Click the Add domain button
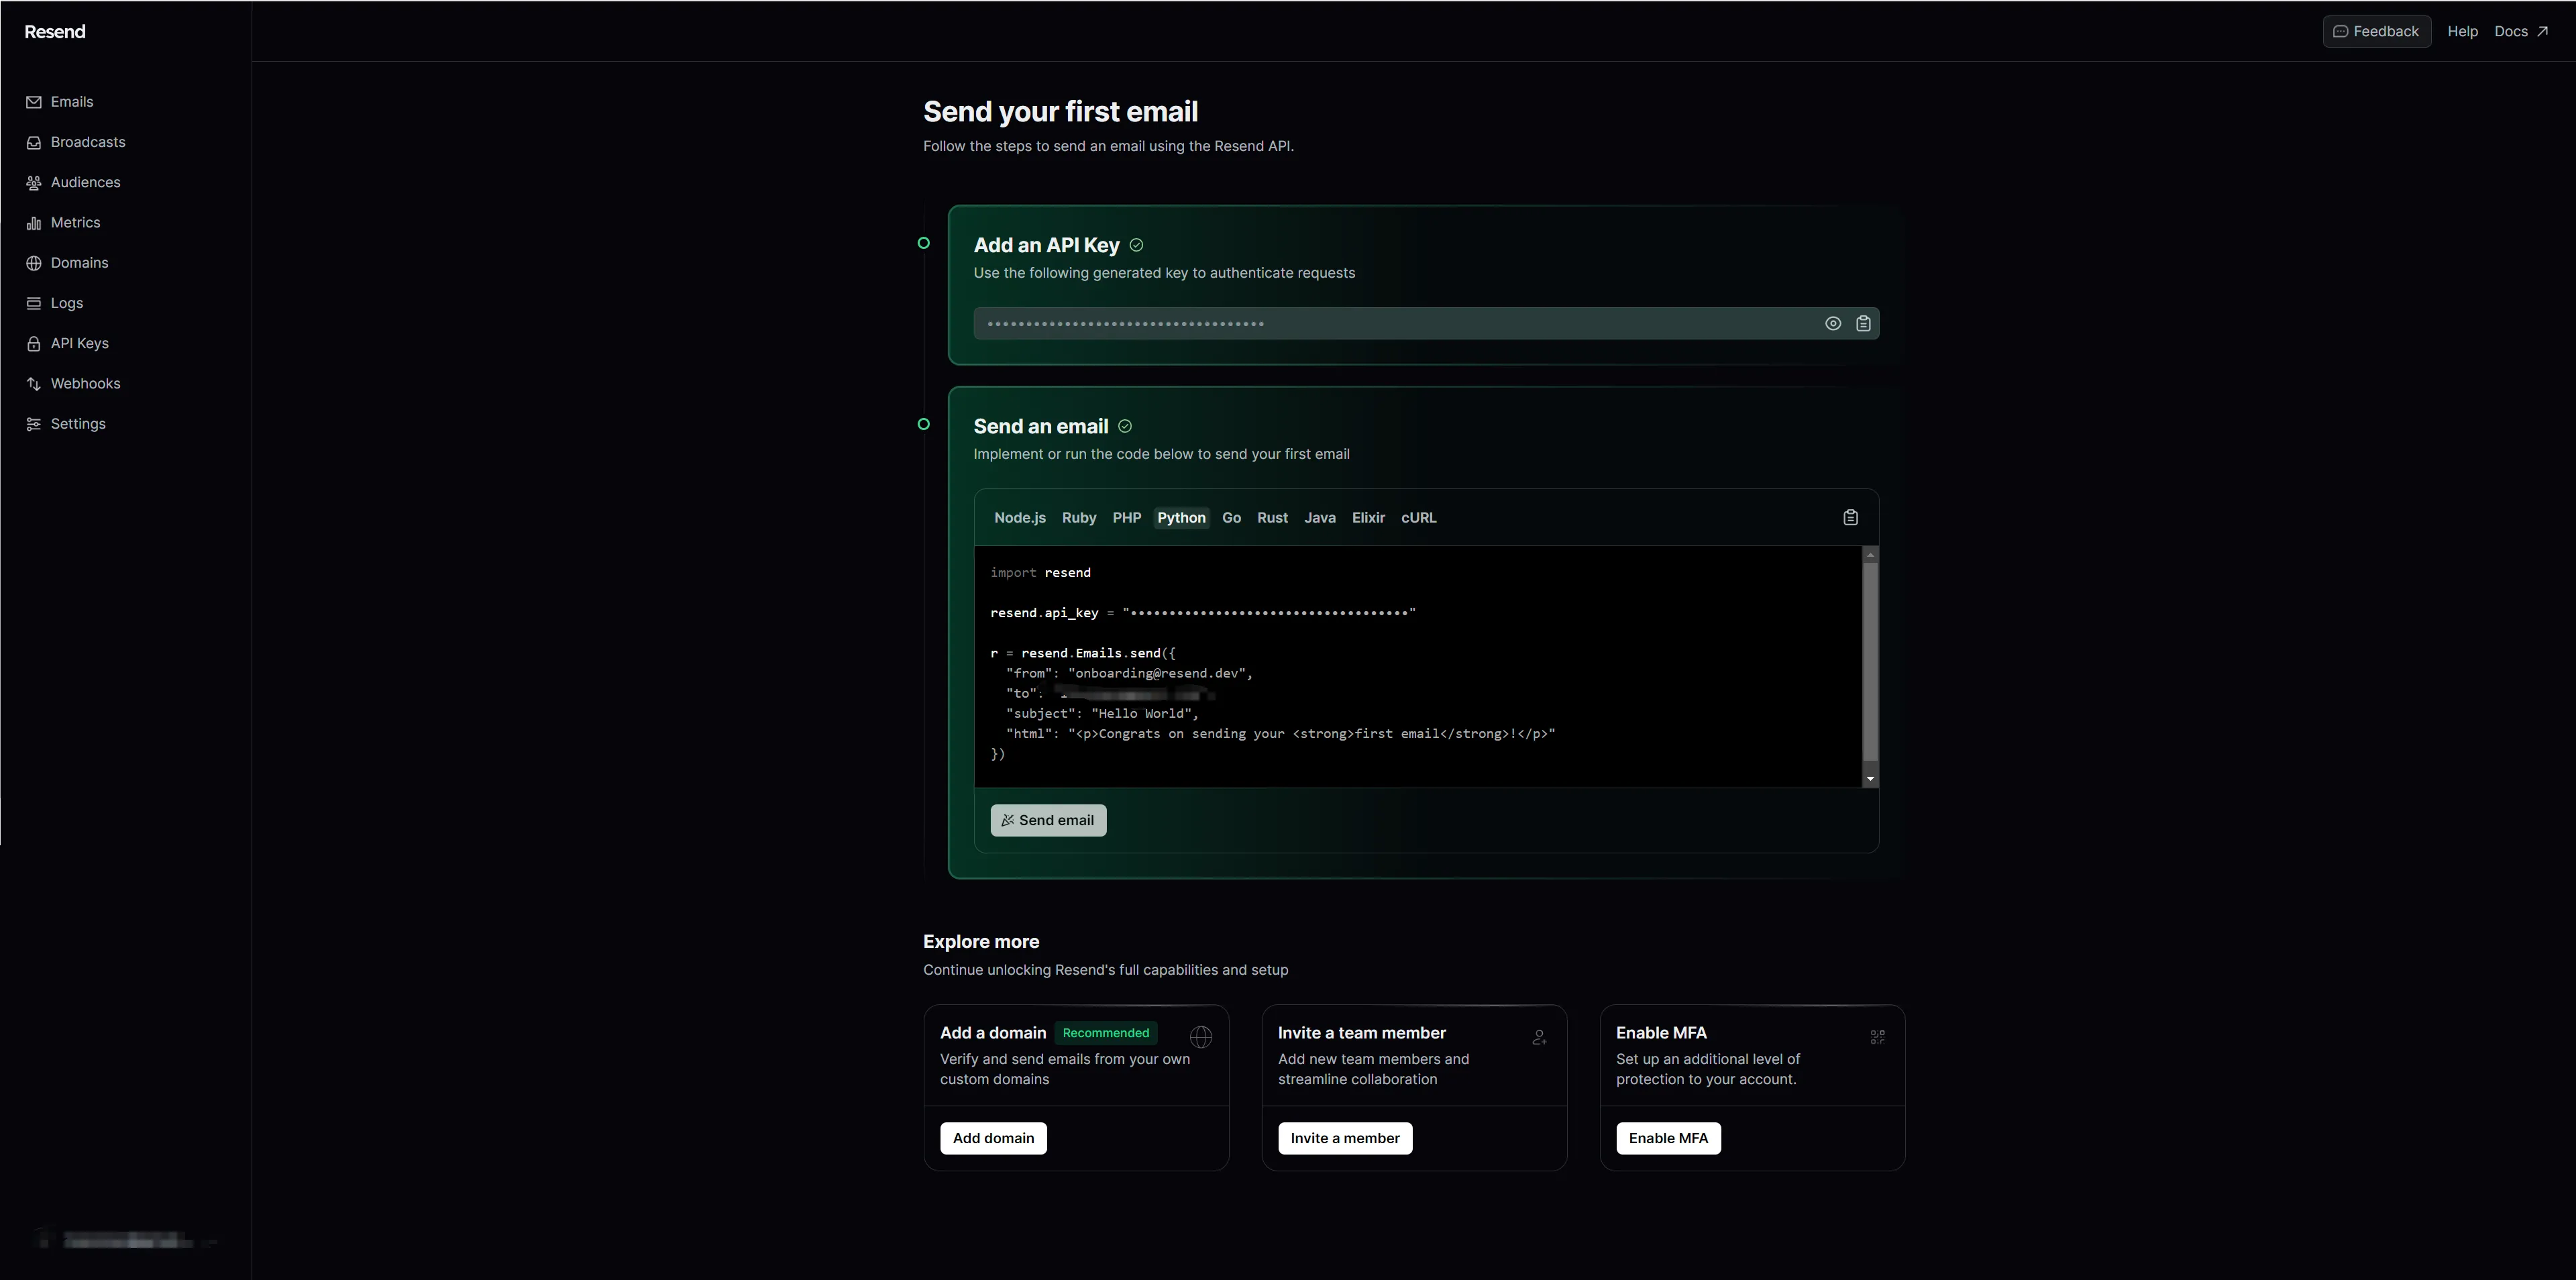Image resolution: width=2576 pixels, height=1280 pixels. coord(993,1138)
